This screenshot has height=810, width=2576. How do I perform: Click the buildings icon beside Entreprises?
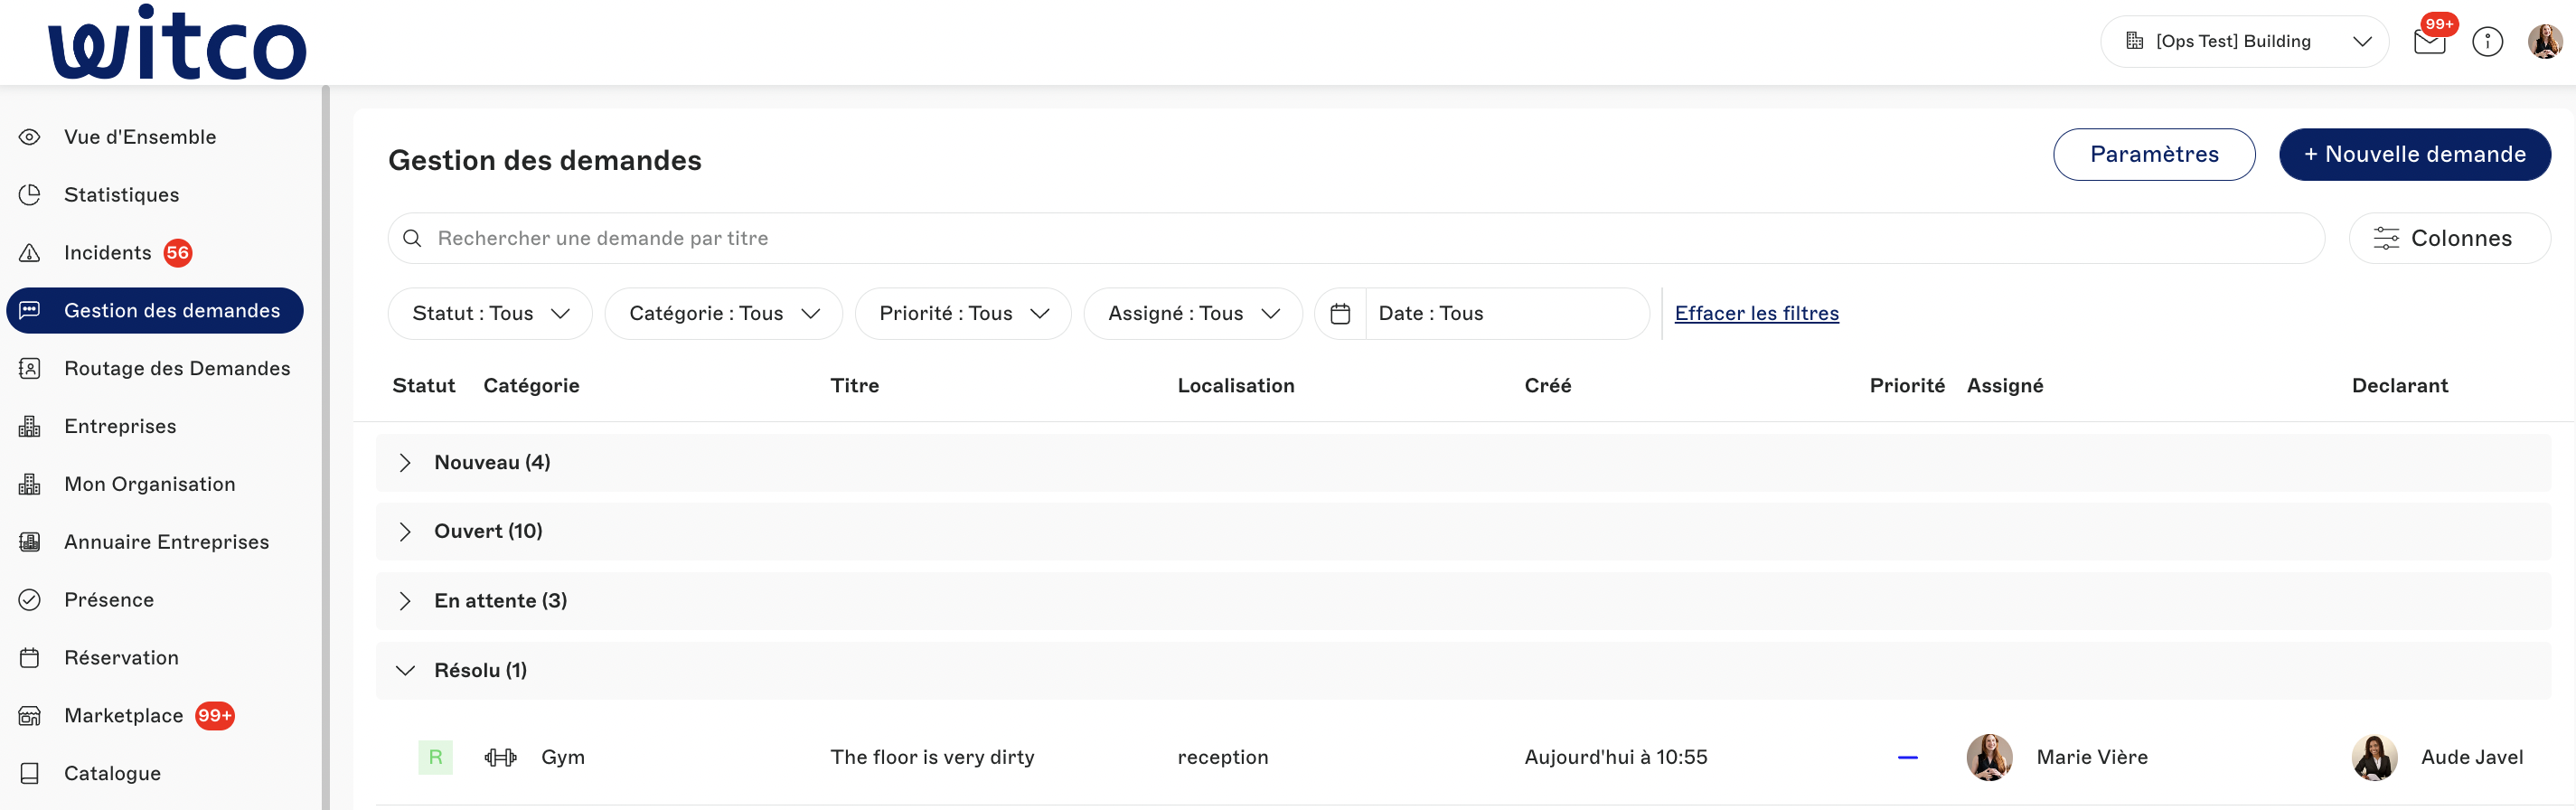tap(30, 426)
